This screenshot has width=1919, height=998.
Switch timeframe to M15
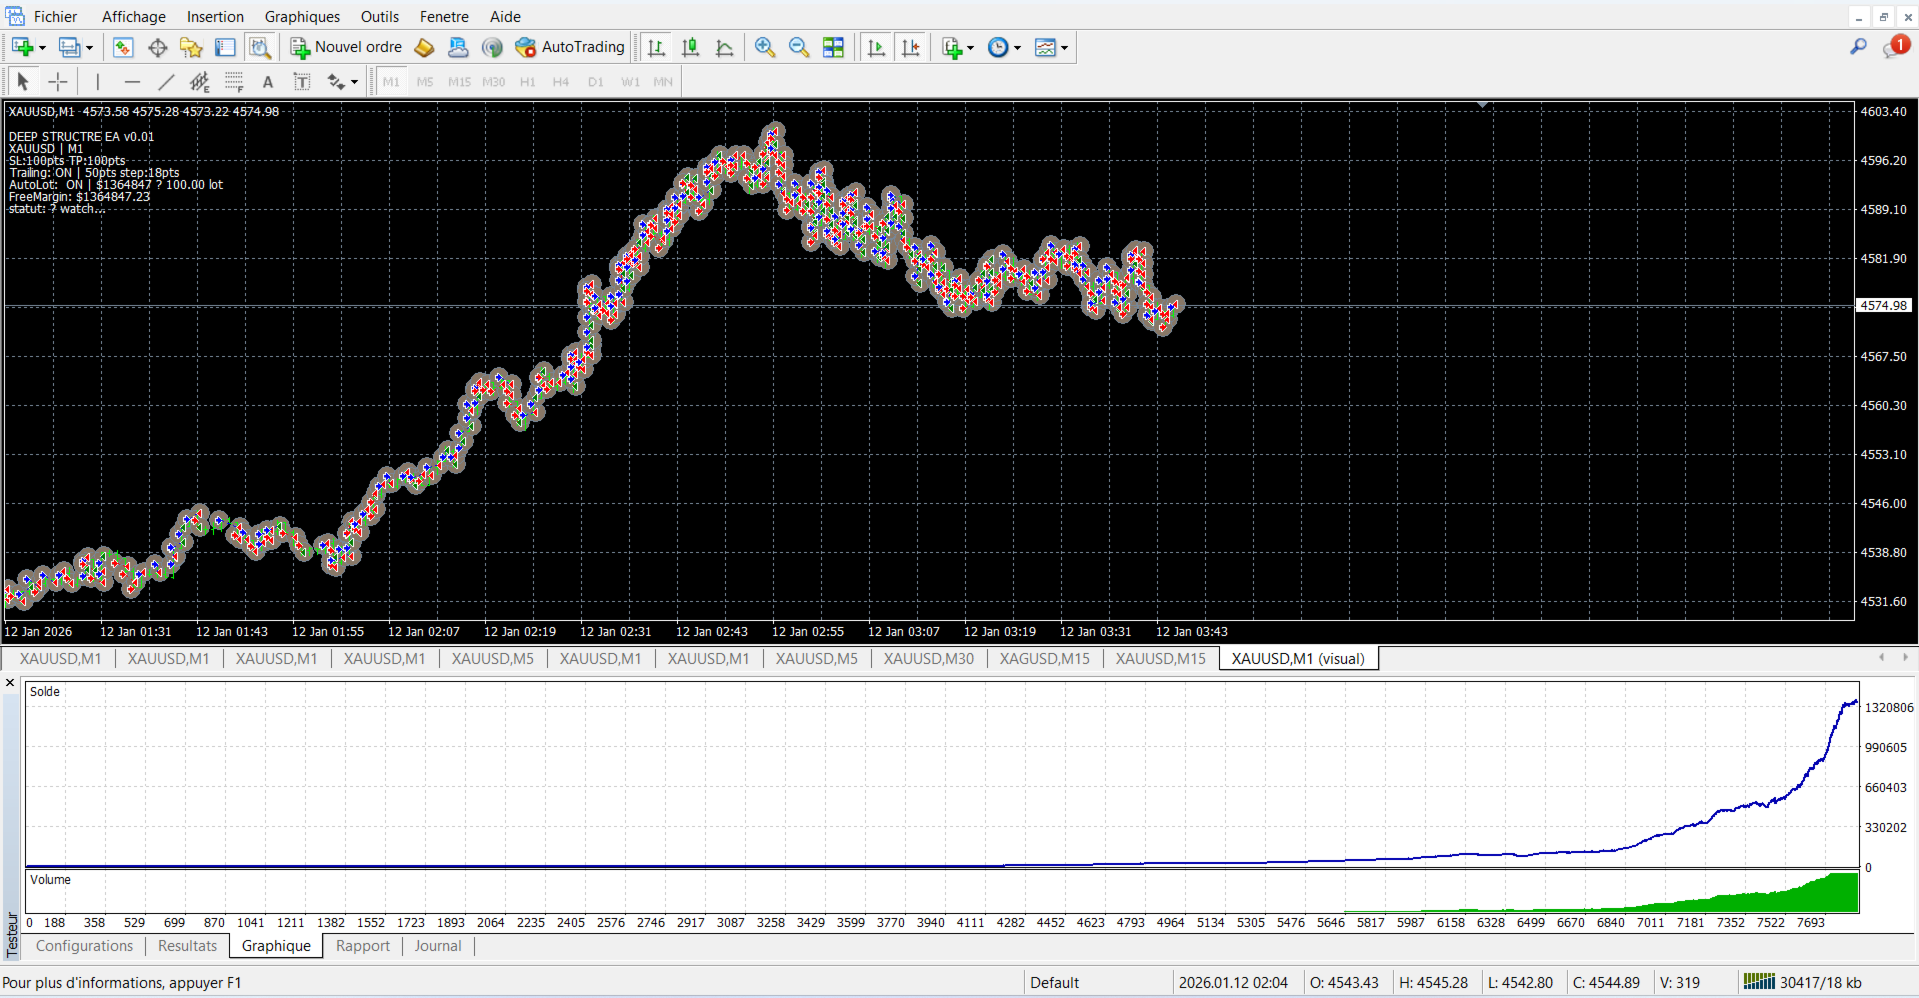(459, 82)
